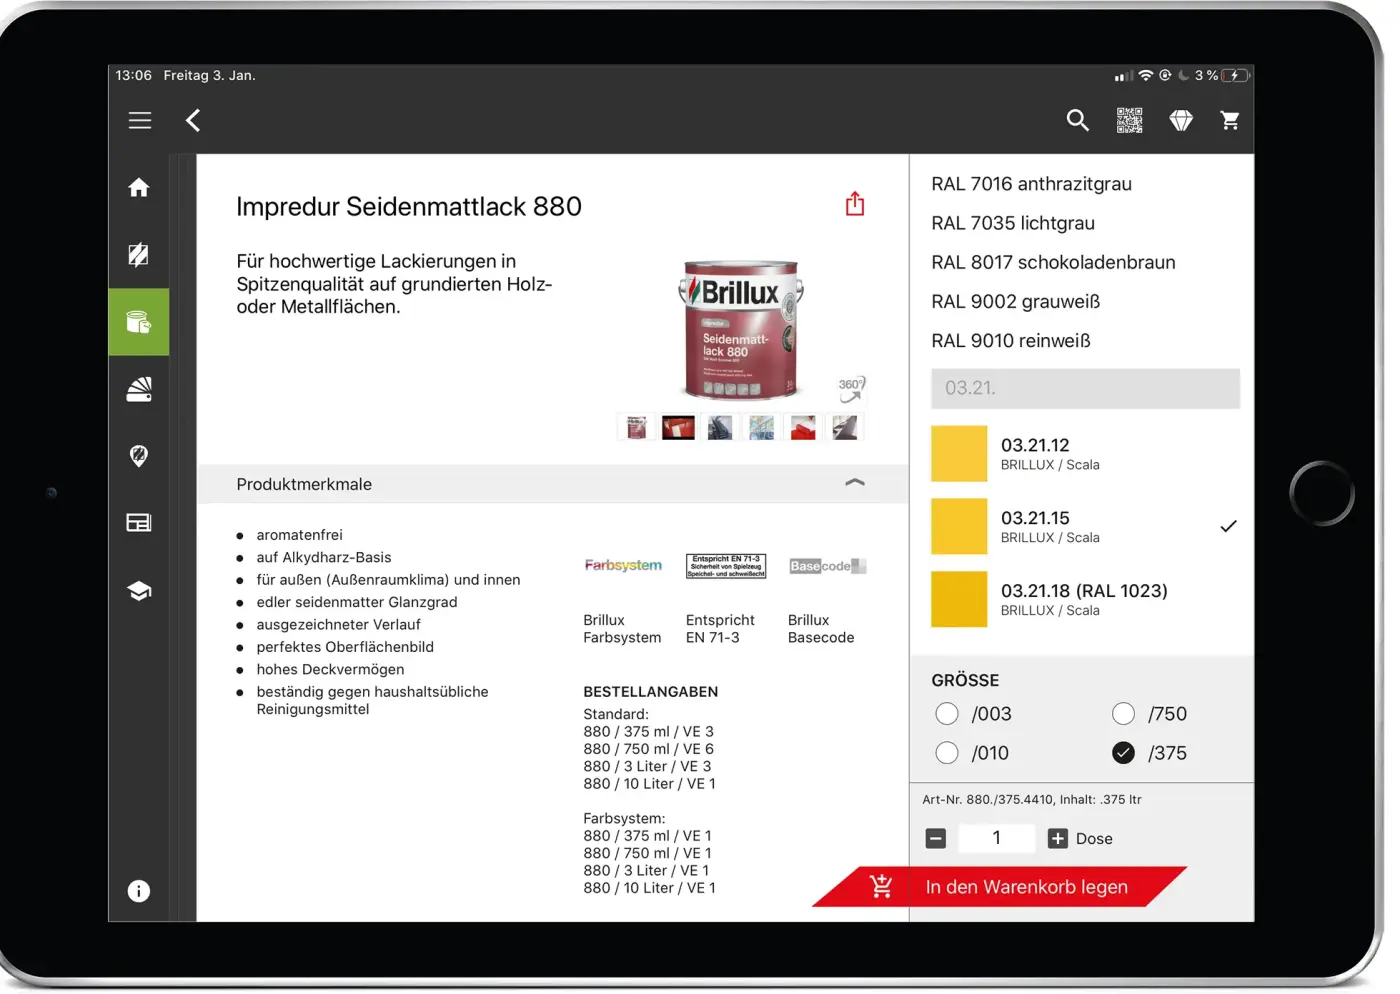The width and height of the screenshot is (1400, 994).
Task: Click the 03.21. color search field
Action: (1085, 388)
